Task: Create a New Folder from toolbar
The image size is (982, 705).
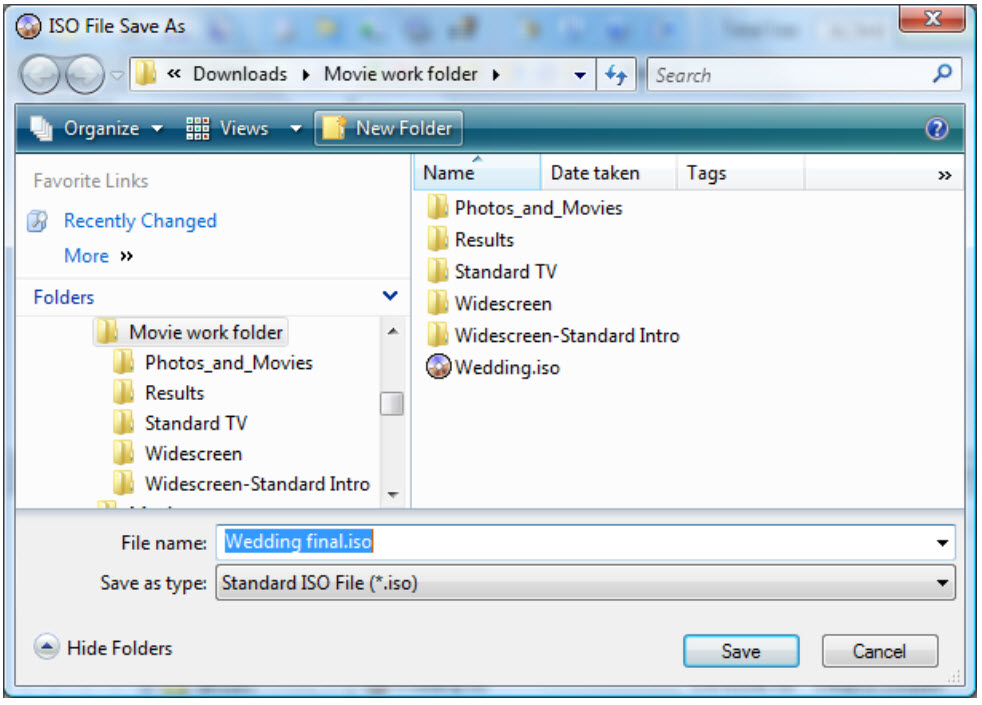Action: 388,128
